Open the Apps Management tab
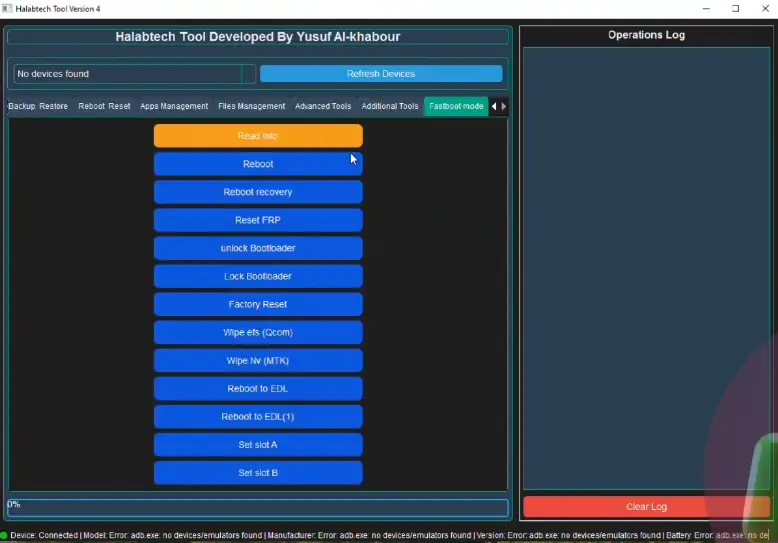This screenshot has height=543, width=778. 174,106
